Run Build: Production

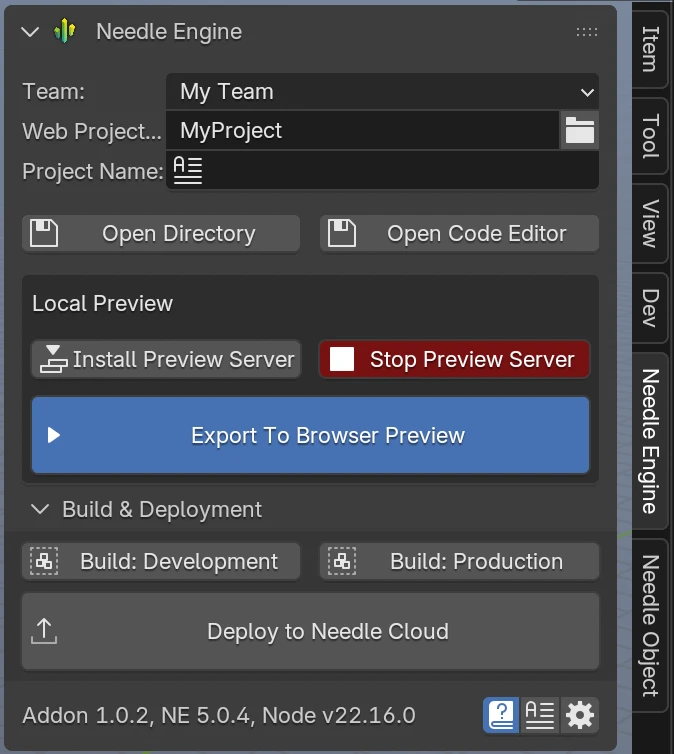pyautogui.click(x=460, y=561)
